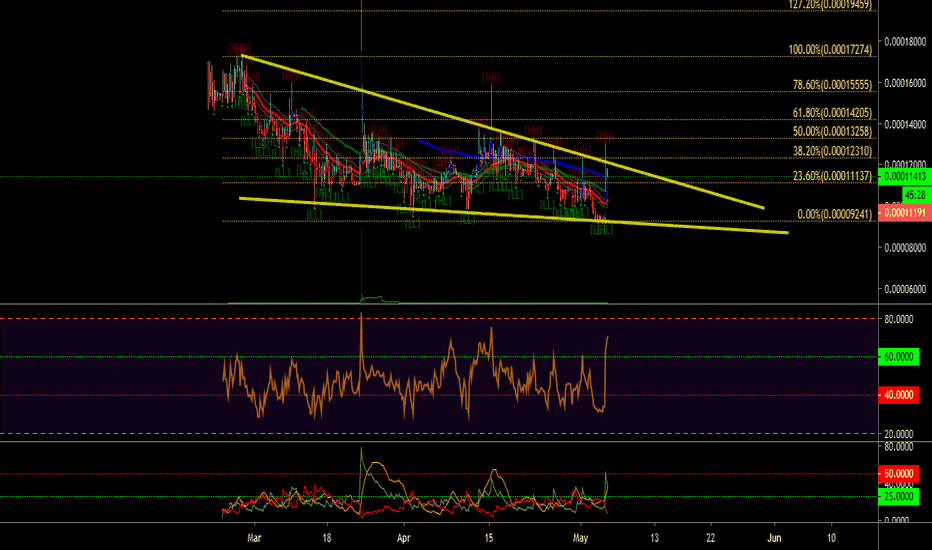Click the May label on the time axis
The width and height of the screenshot is (932, 550).
[580, 538]
